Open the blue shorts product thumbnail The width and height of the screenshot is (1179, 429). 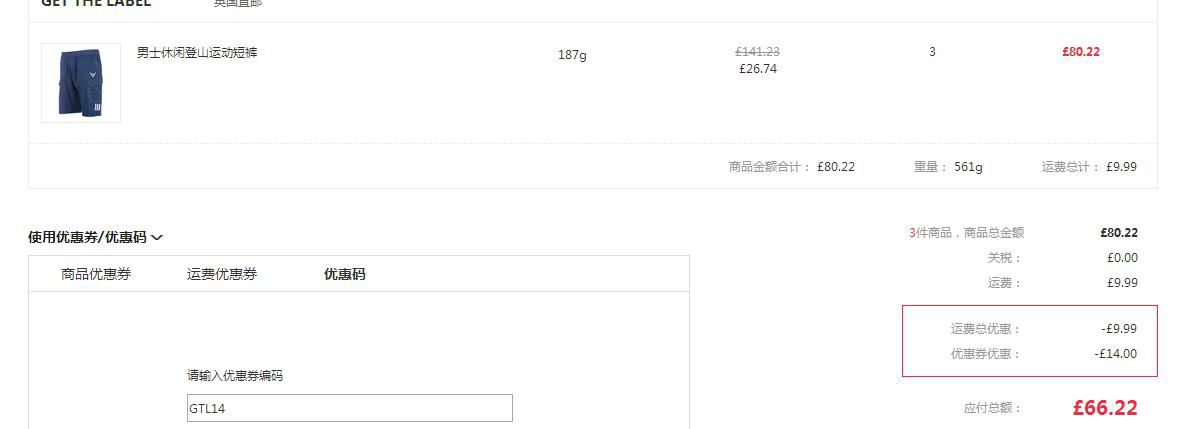point(80,83)
